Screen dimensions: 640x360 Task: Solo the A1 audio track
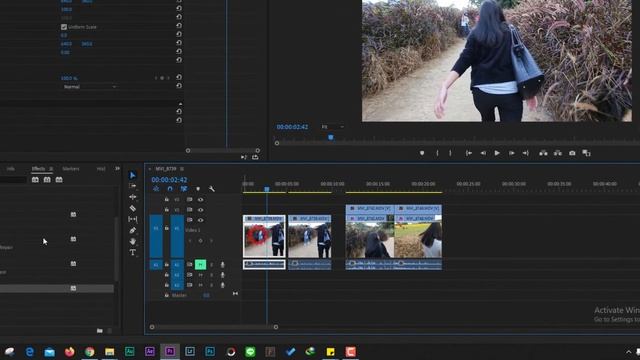(x=211, y=265)
